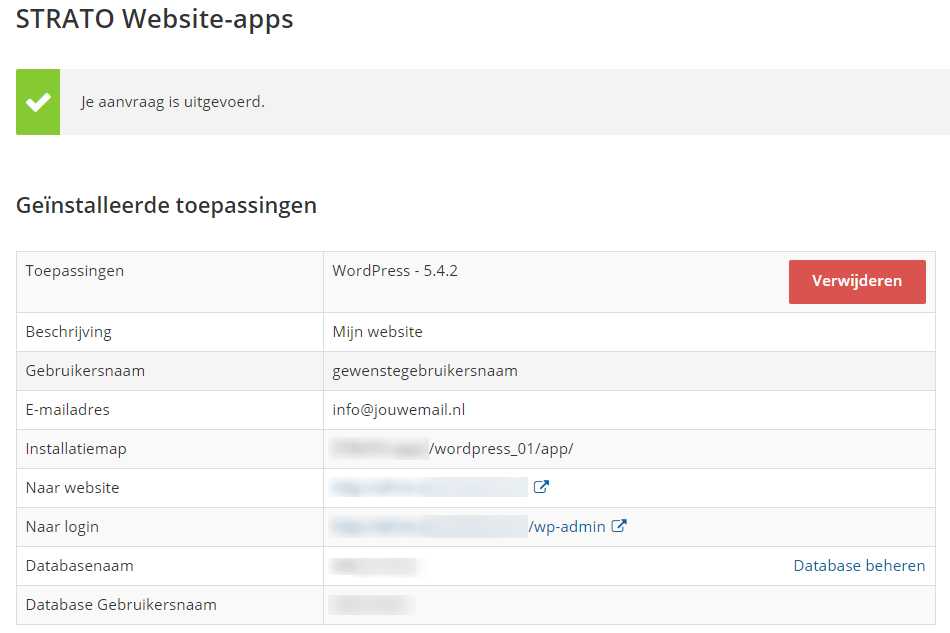Open the website link in Naar website row
The height and width of the screenshot is (633, 950).
[430, 487]
